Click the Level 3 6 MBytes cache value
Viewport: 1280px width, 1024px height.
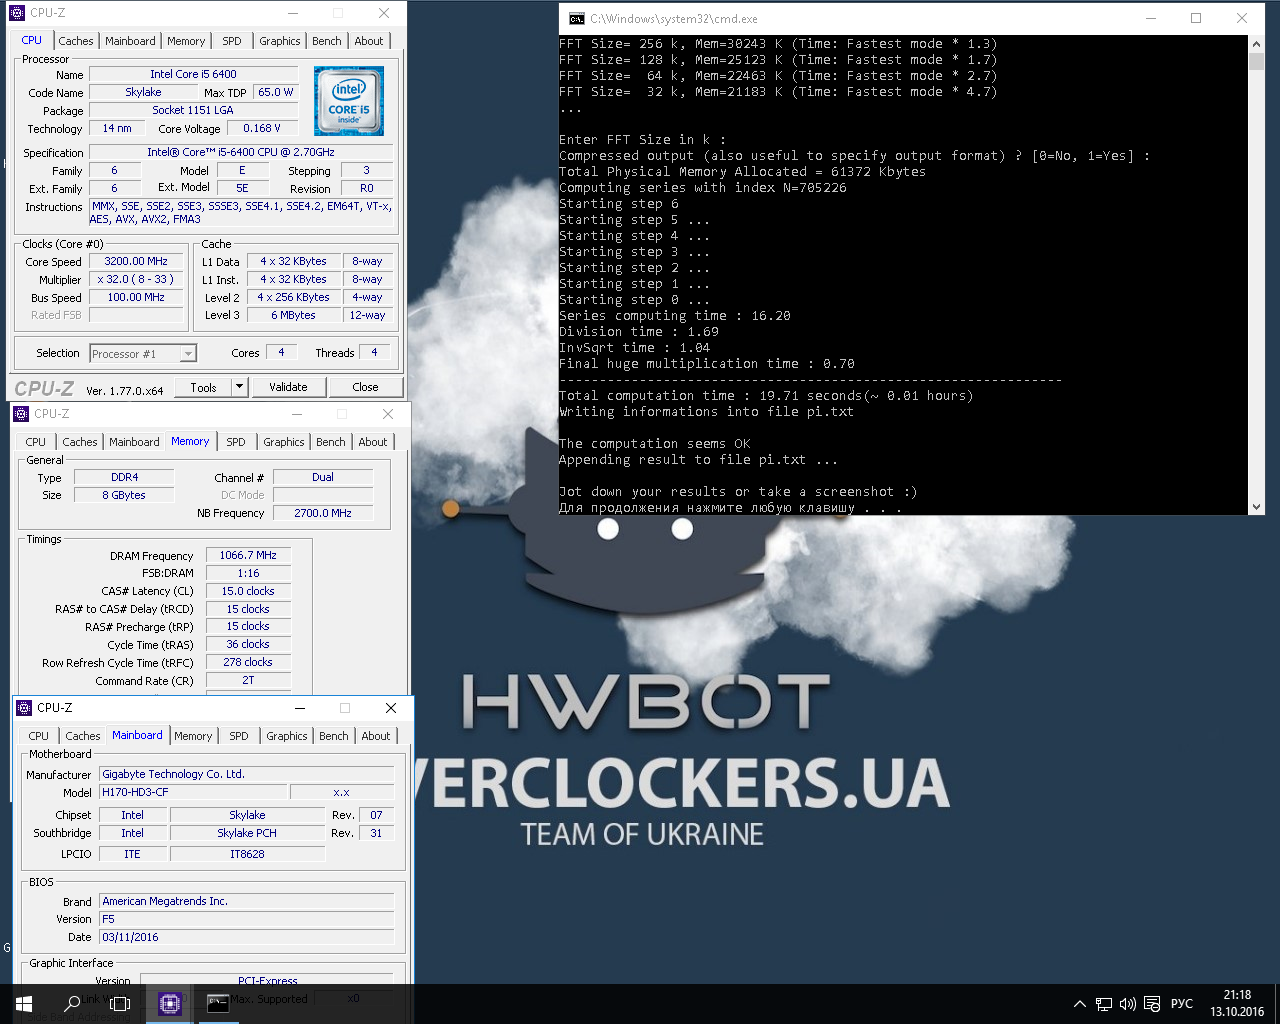(293, 315)
